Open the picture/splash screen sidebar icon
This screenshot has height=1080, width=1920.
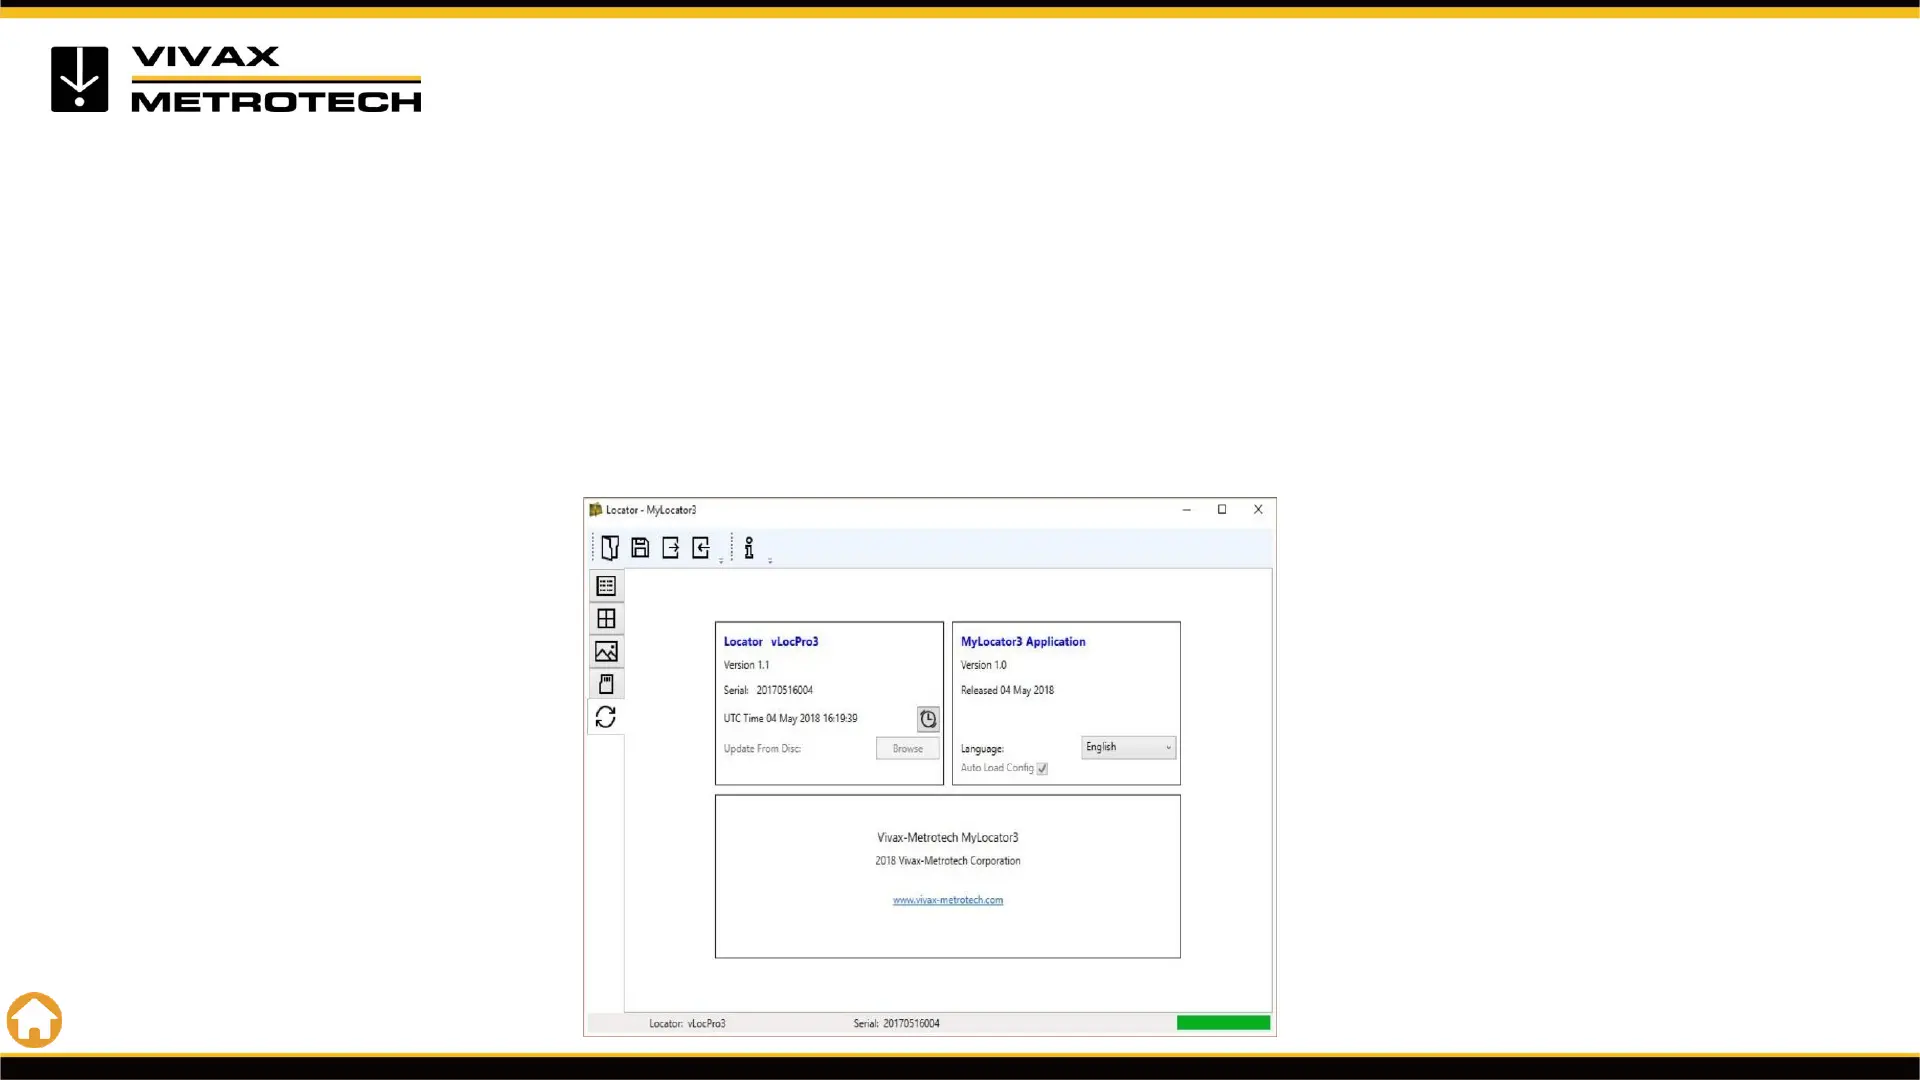click(606, 652)
